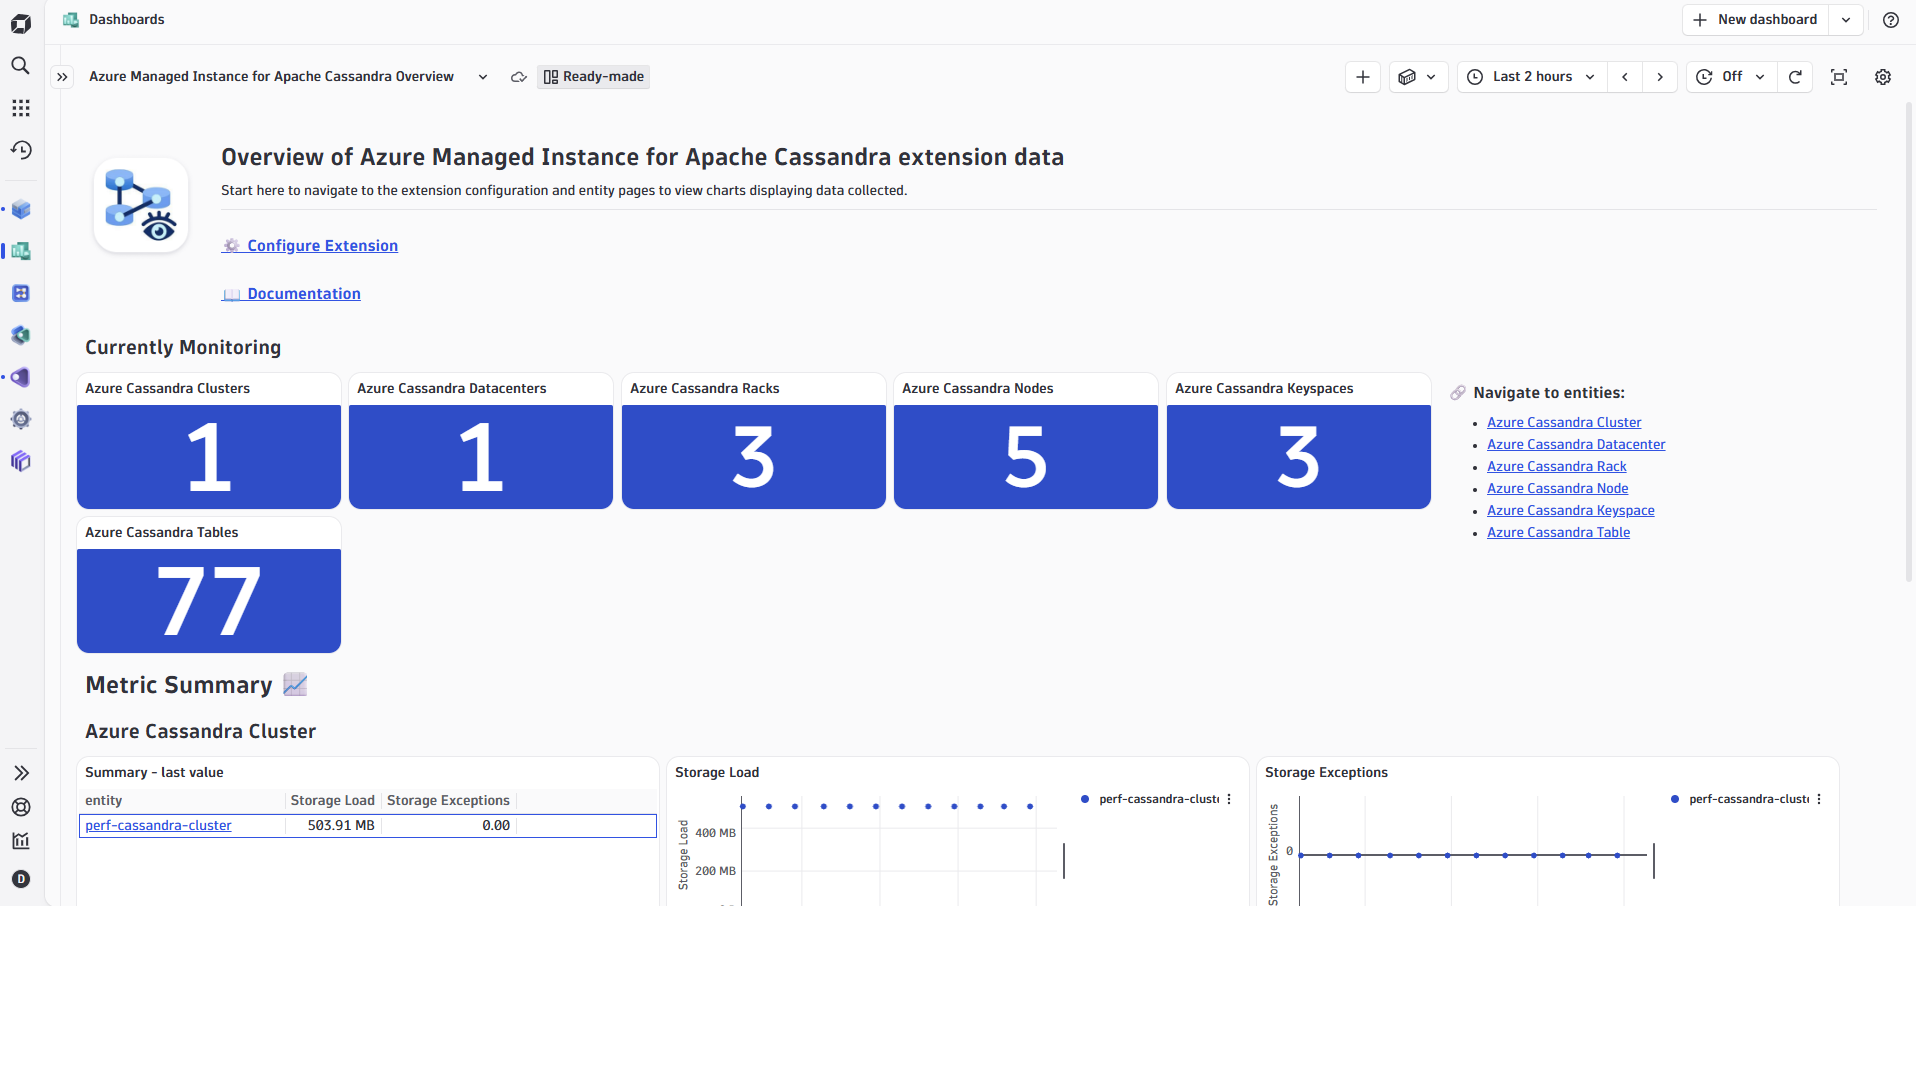
Task: Enter fullscreen presentation mode icon
Action: (x=1839, y=77)
